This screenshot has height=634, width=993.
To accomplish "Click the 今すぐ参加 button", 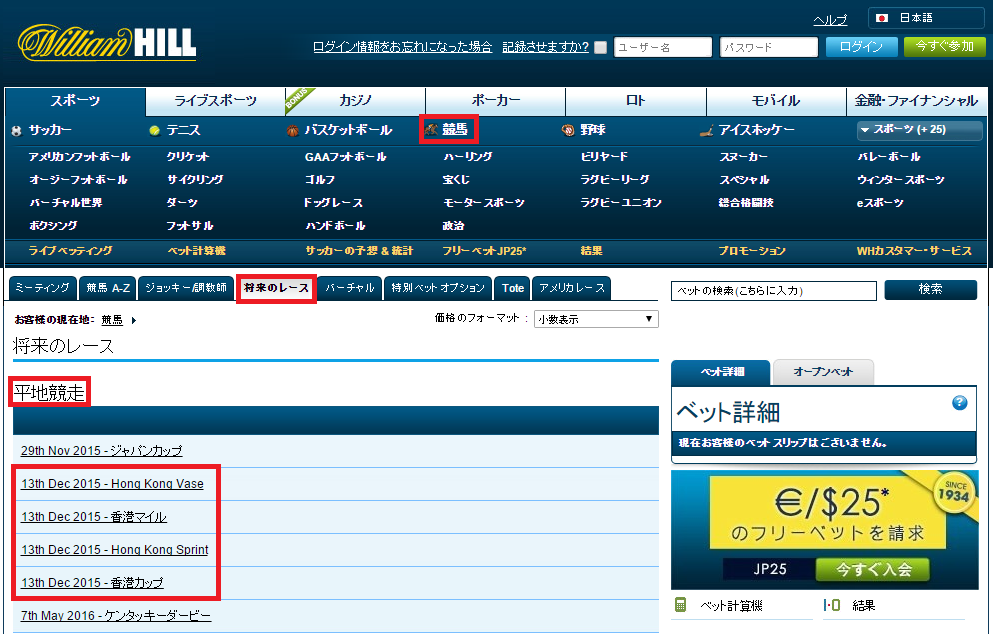I will [x=944, y=47].
